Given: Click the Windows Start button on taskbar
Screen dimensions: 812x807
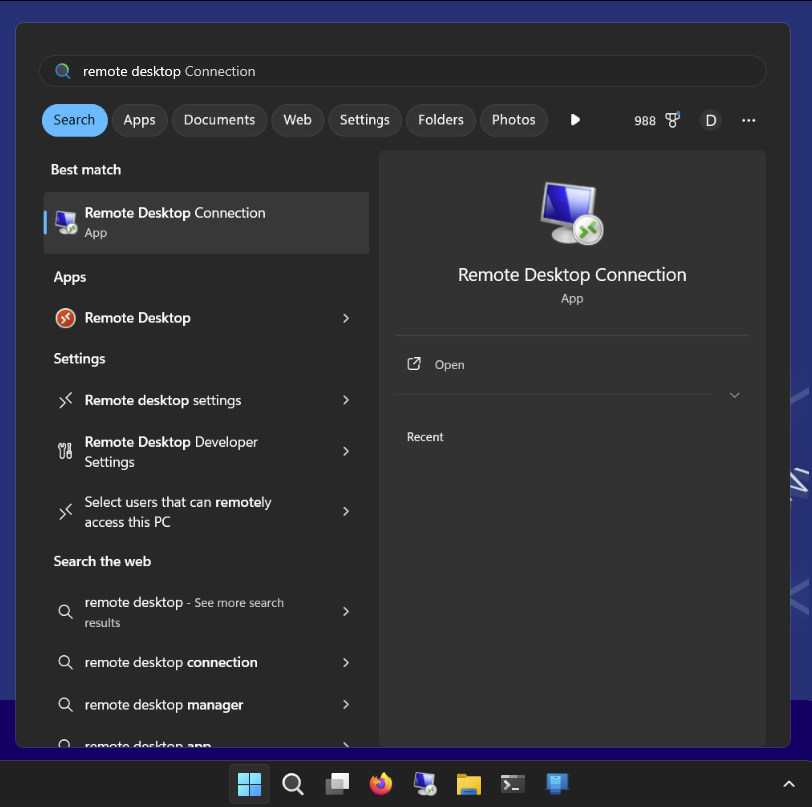Looking at the screenshot, I should click(249, 784).
